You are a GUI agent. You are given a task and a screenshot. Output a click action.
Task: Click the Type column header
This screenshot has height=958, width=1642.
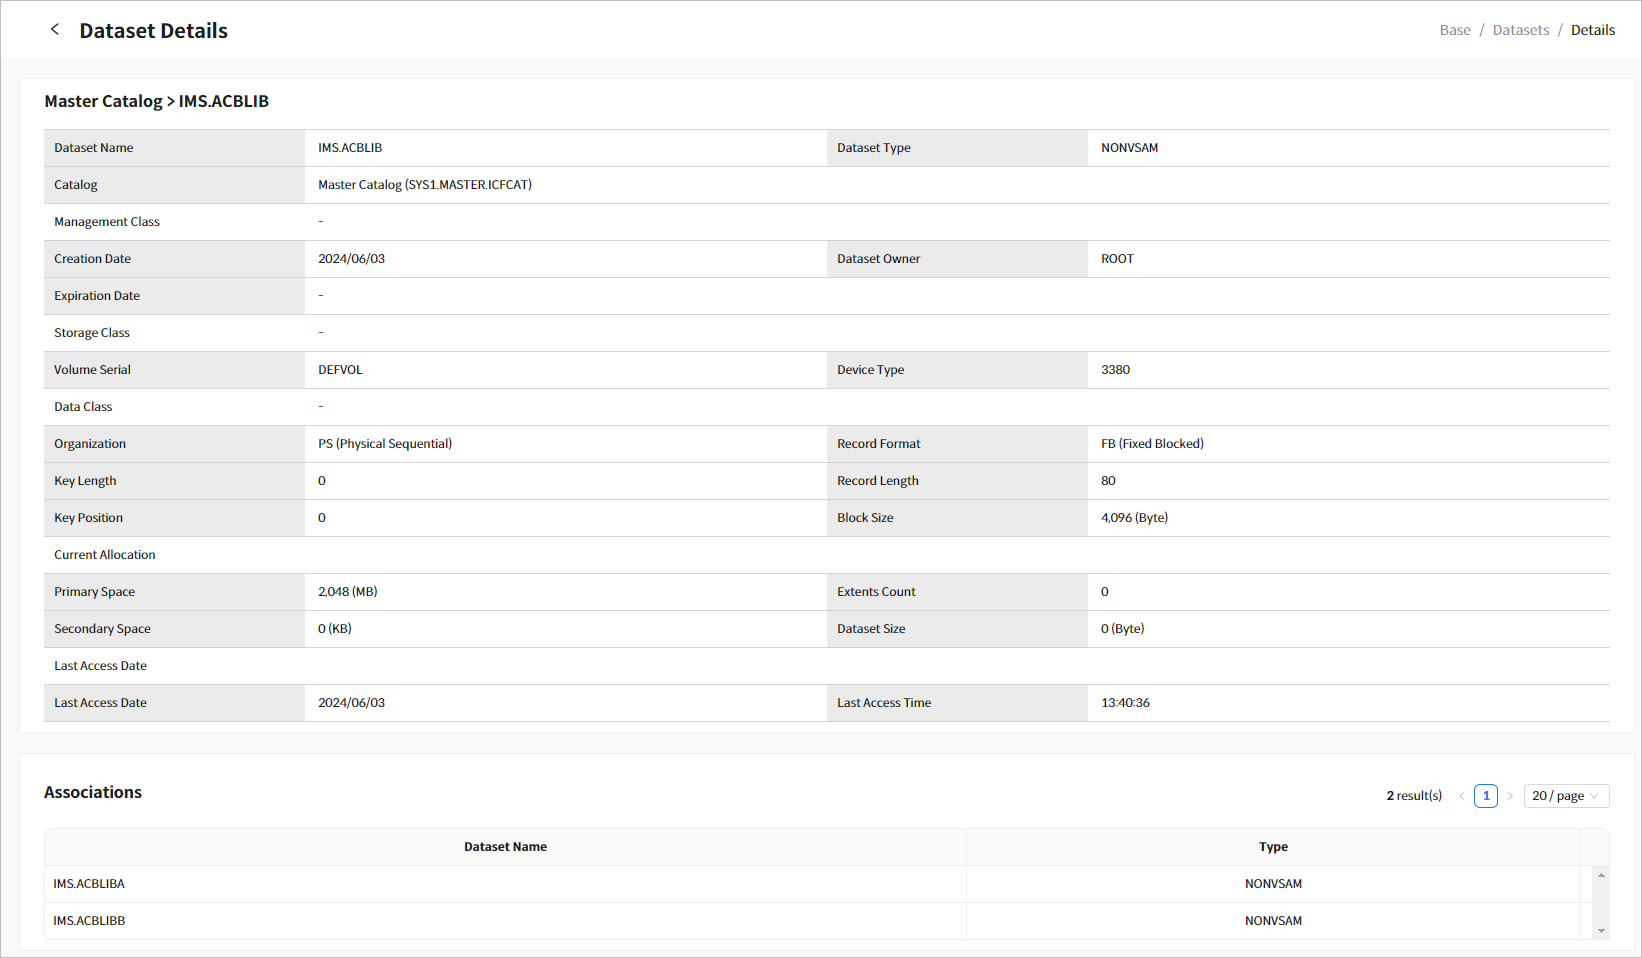tap(1273, 846)
